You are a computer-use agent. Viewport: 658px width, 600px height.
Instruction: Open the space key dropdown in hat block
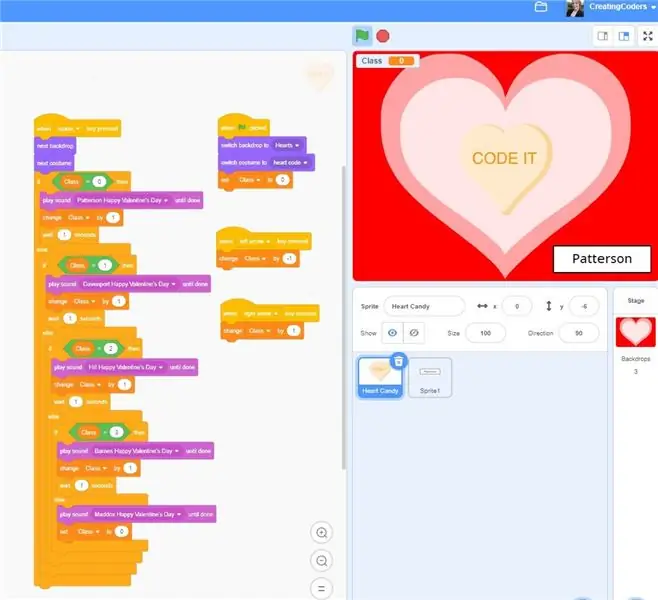(x=69, y=129)
